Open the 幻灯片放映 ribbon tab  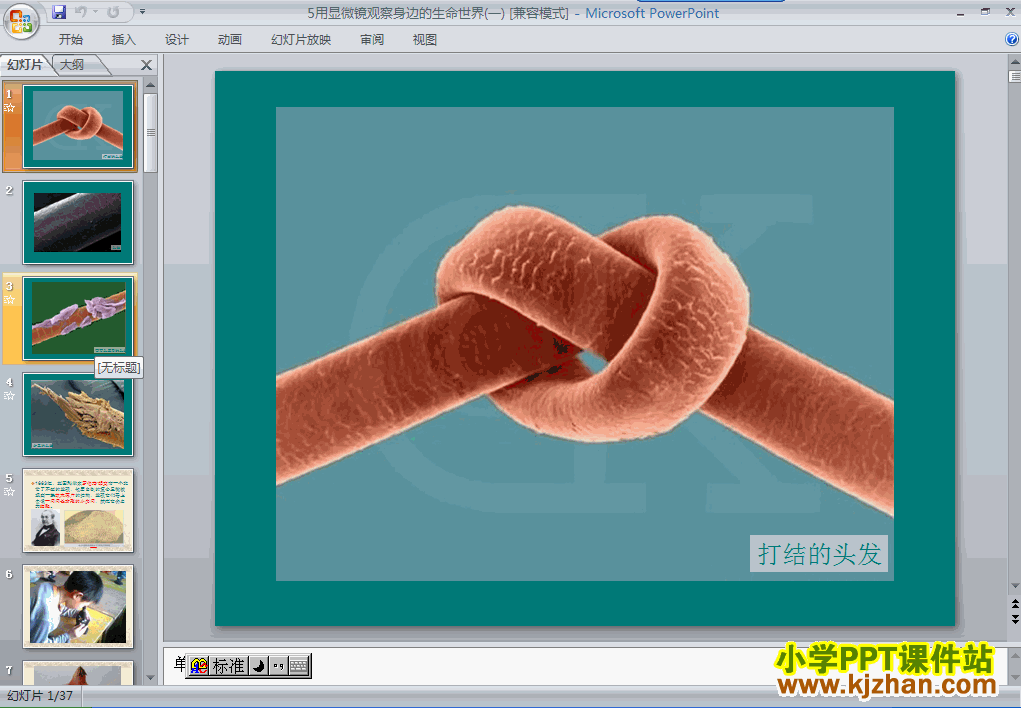coord(301,40)
